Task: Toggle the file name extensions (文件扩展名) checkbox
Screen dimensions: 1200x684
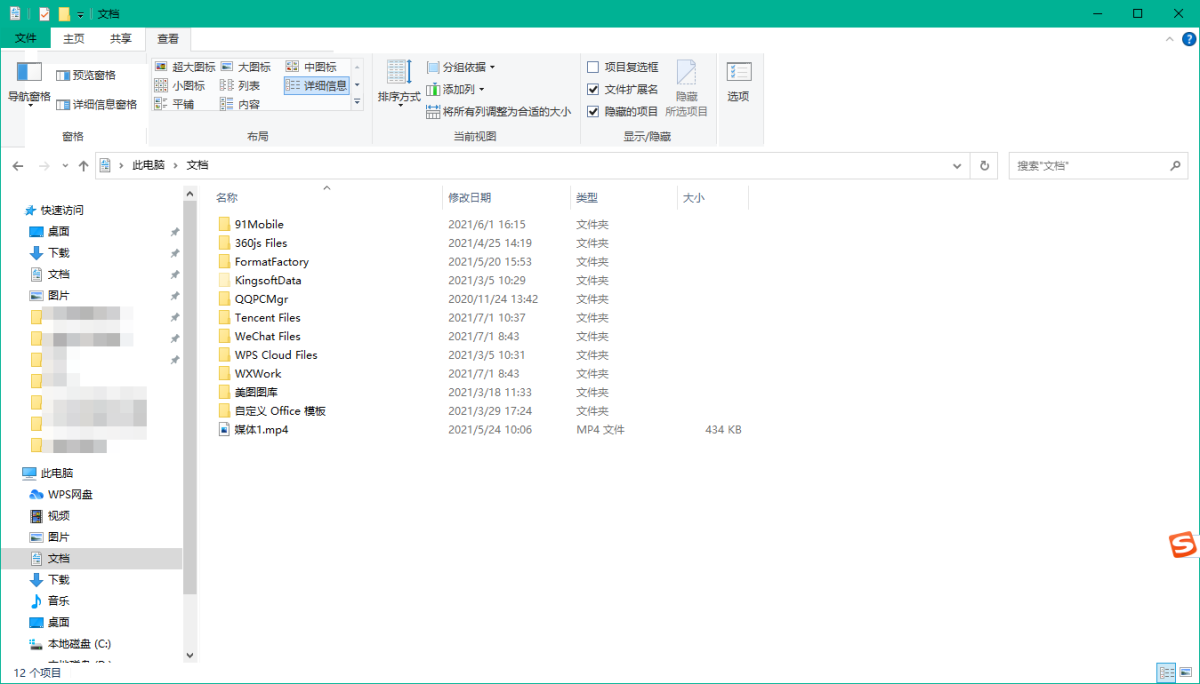Action: [x=593, y=89]
